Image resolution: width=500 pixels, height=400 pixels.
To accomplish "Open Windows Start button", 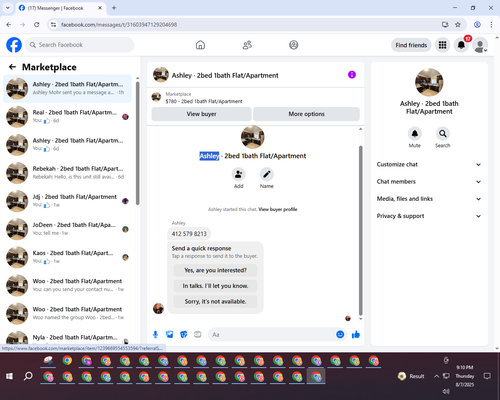I will tap(9, 376).
